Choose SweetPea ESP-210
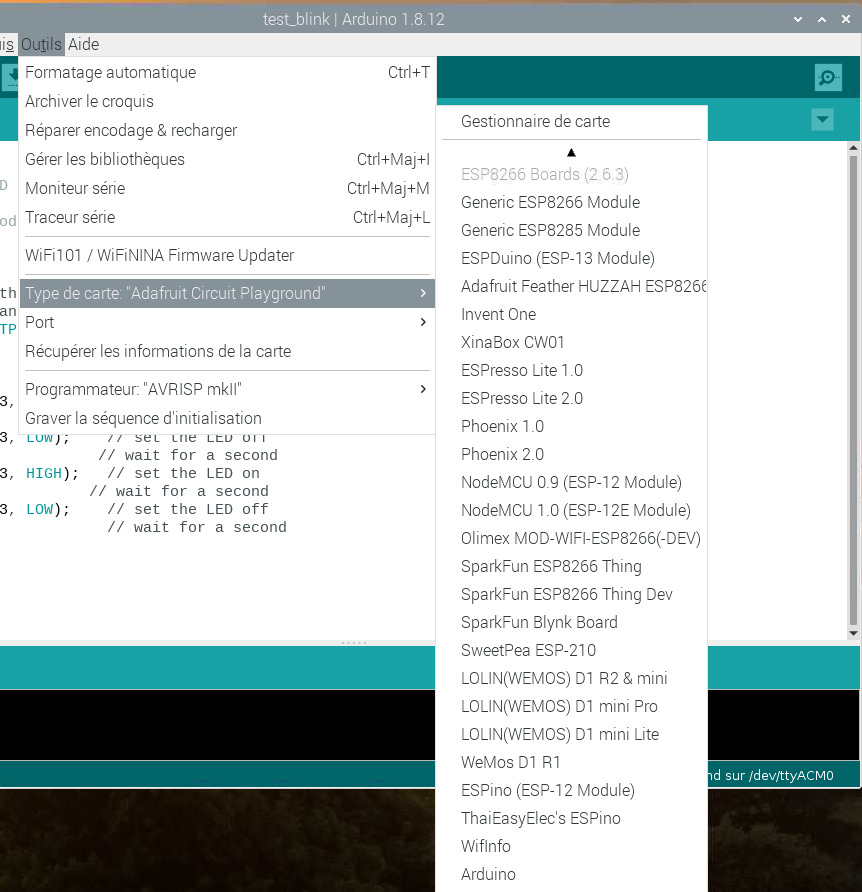This screenshot has width=862, height=892. point(571,650)
